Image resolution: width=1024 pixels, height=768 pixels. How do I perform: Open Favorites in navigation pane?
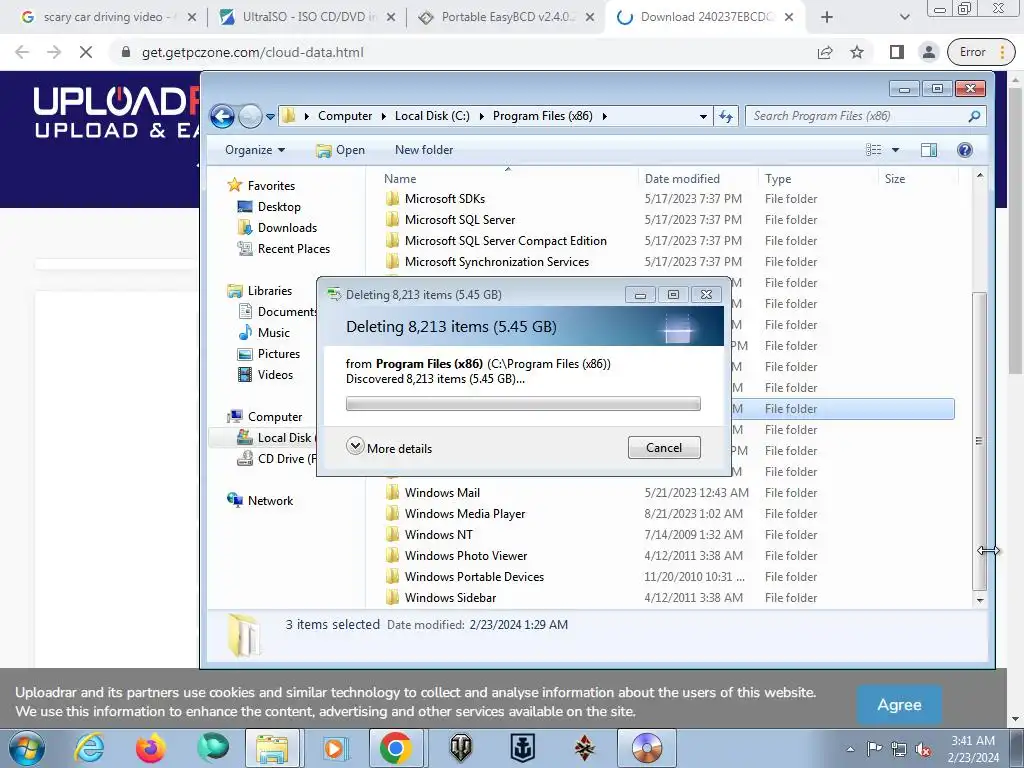coord(271,185)
